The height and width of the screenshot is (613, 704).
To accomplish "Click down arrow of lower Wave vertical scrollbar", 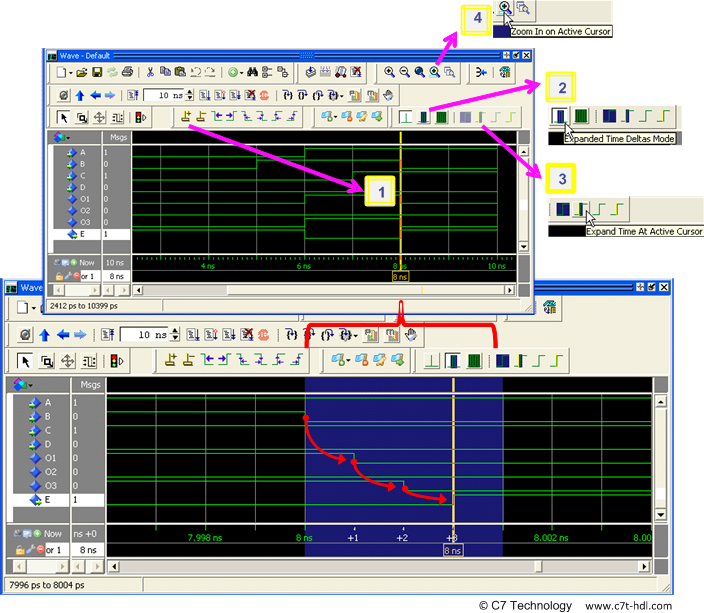I will click(x=660, y=514).
